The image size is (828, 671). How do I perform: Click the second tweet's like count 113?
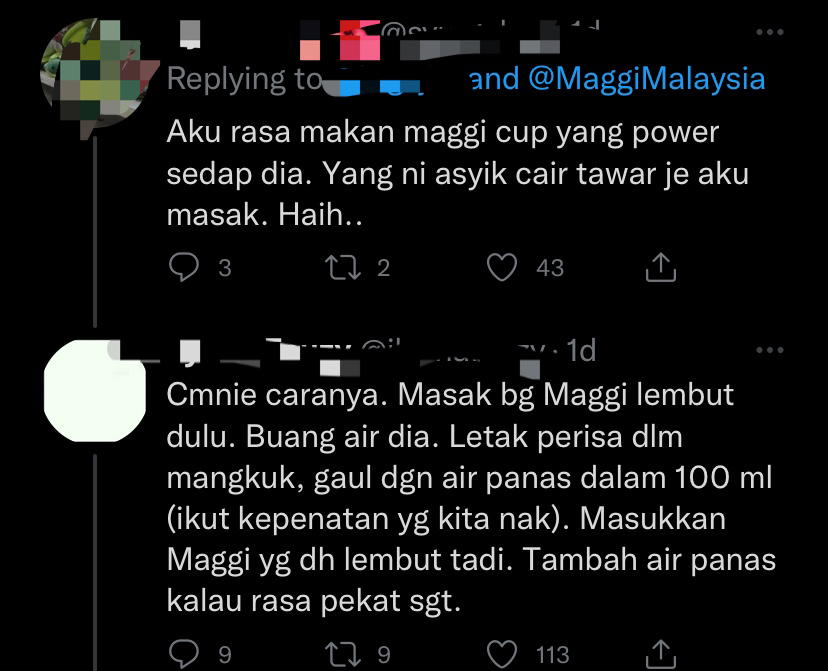click(553, 655)
